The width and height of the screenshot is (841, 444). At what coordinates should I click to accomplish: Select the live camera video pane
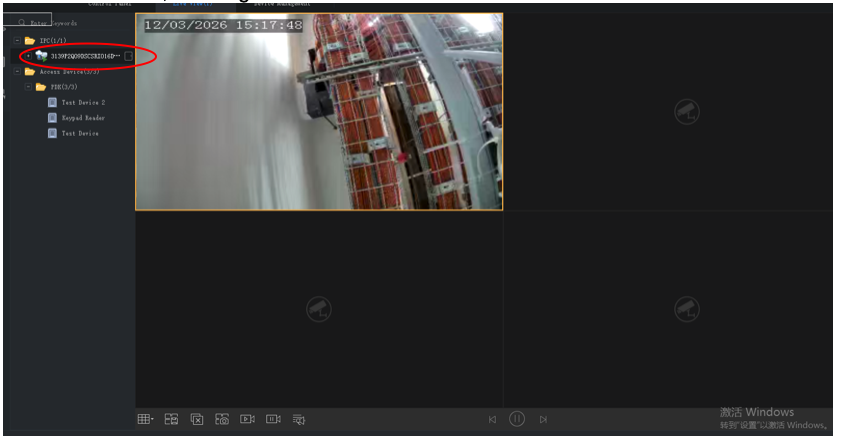(319, 112)
